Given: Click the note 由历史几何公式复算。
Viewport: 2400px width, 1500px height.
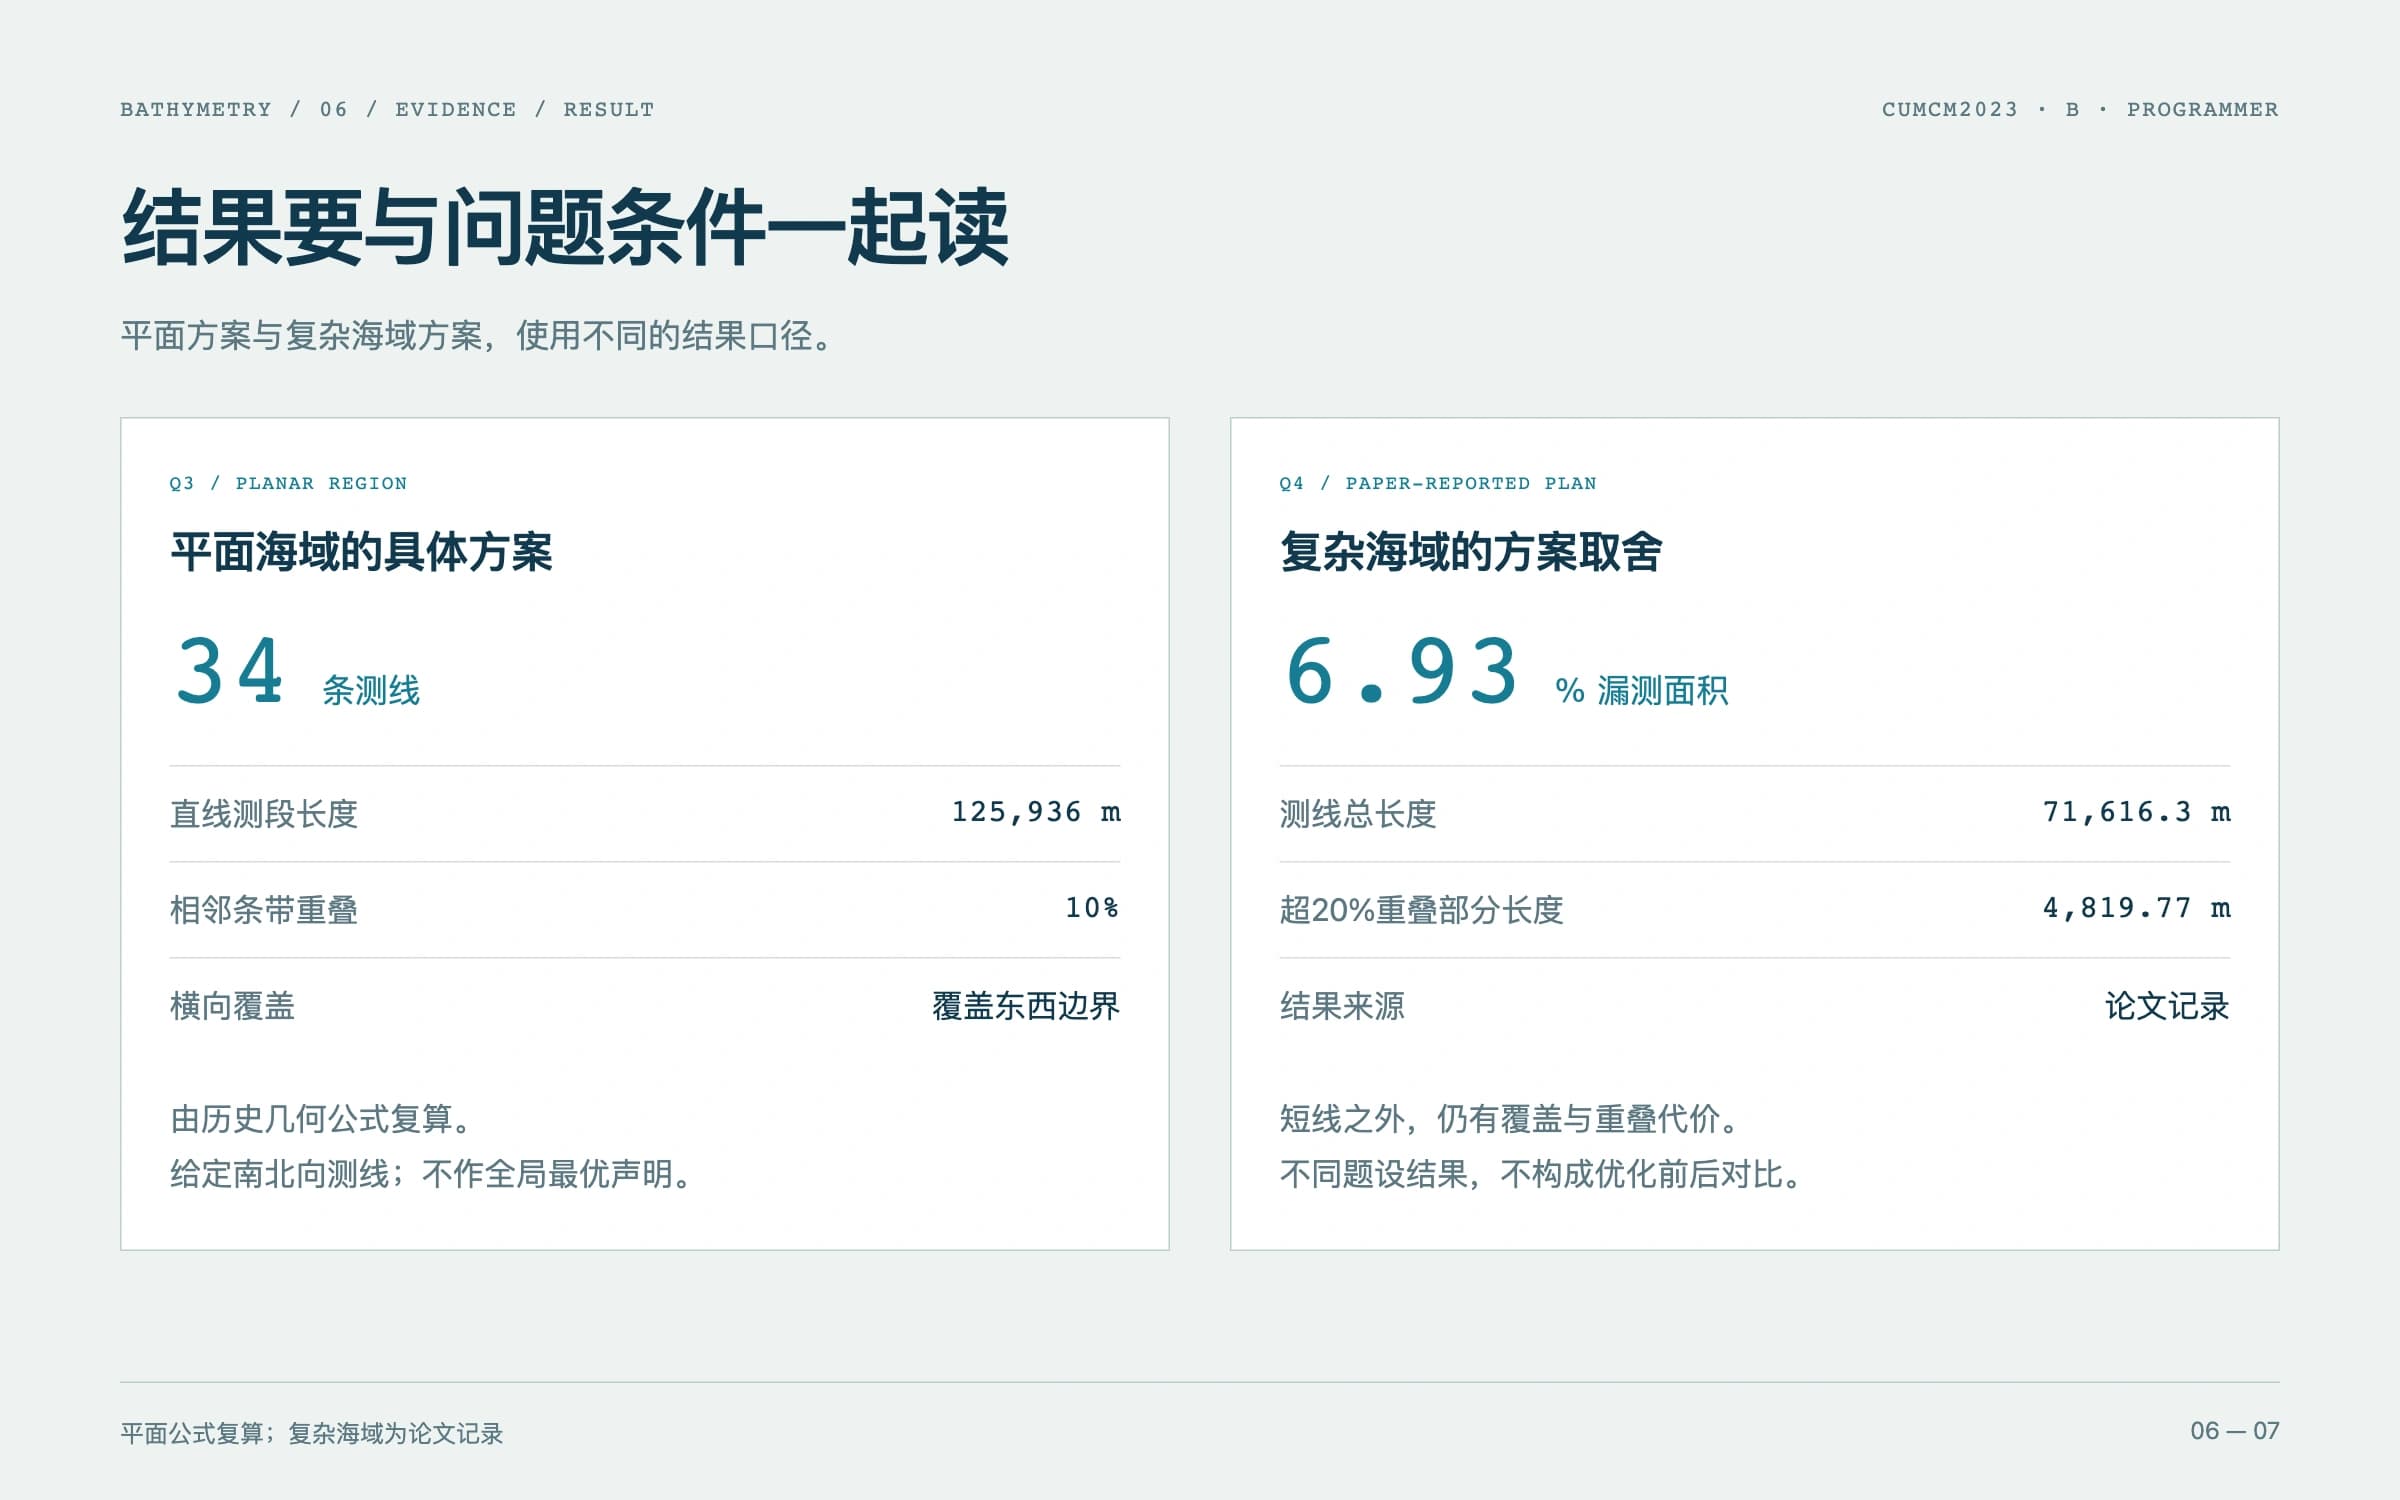Looking at the screenshot, I should [x=321, y=1119].
